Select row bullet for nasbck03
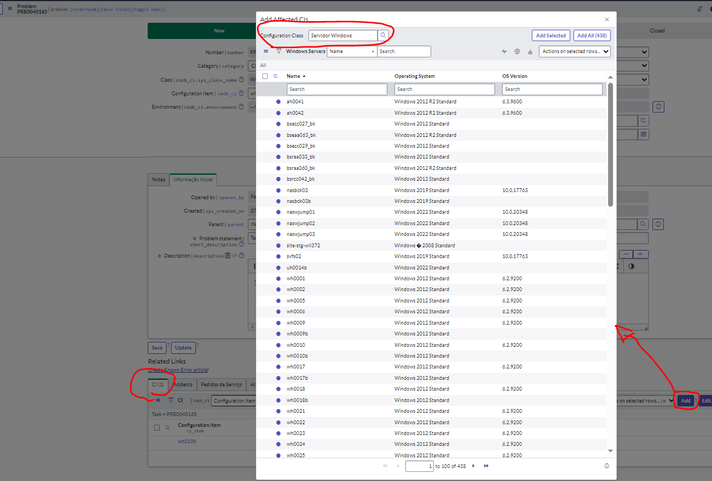The image size is (712, 481). (278, 190)
